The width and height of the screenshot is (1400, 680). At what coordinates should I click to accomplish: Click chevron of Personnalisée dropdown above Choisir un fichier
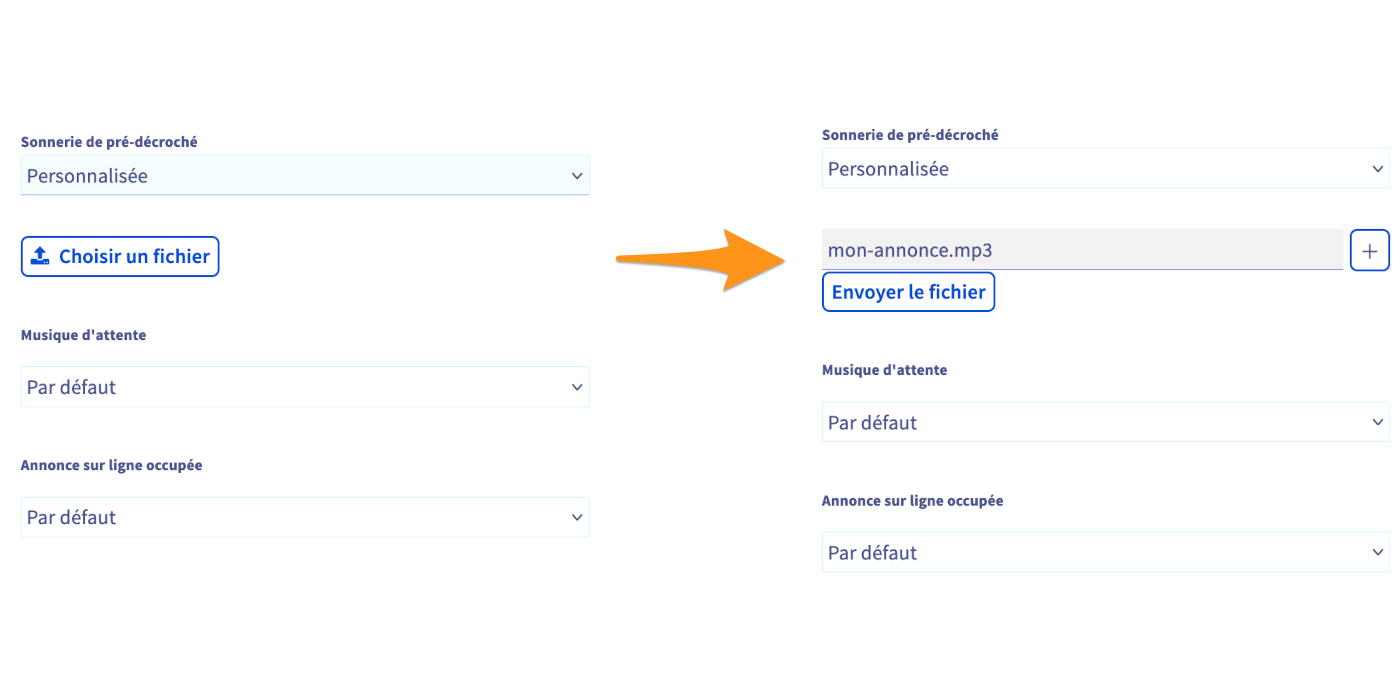(577, 176)
